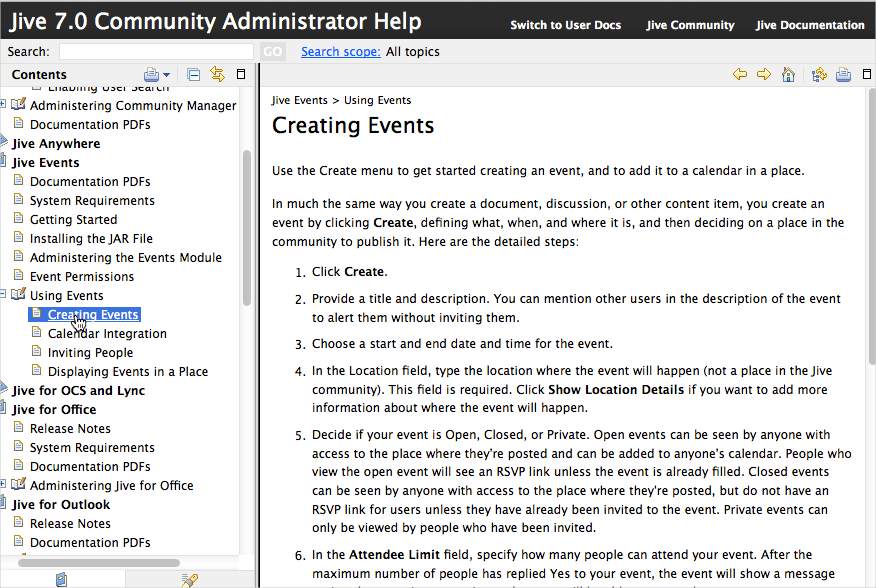This screenshot has height=588, width=876.
Task: Open the Jive Documentation header link
Action: coord(810,25)
